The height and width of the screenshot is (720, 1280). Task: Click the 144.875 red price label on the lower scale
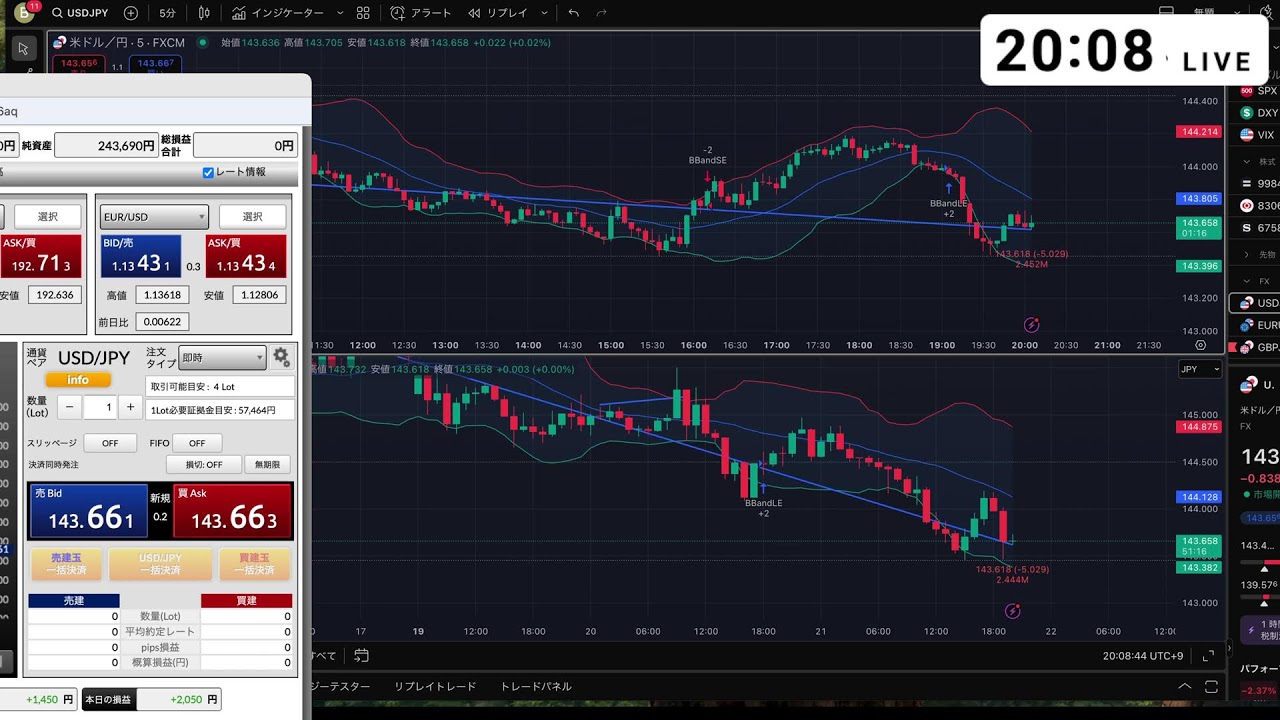coord(1200,427)
